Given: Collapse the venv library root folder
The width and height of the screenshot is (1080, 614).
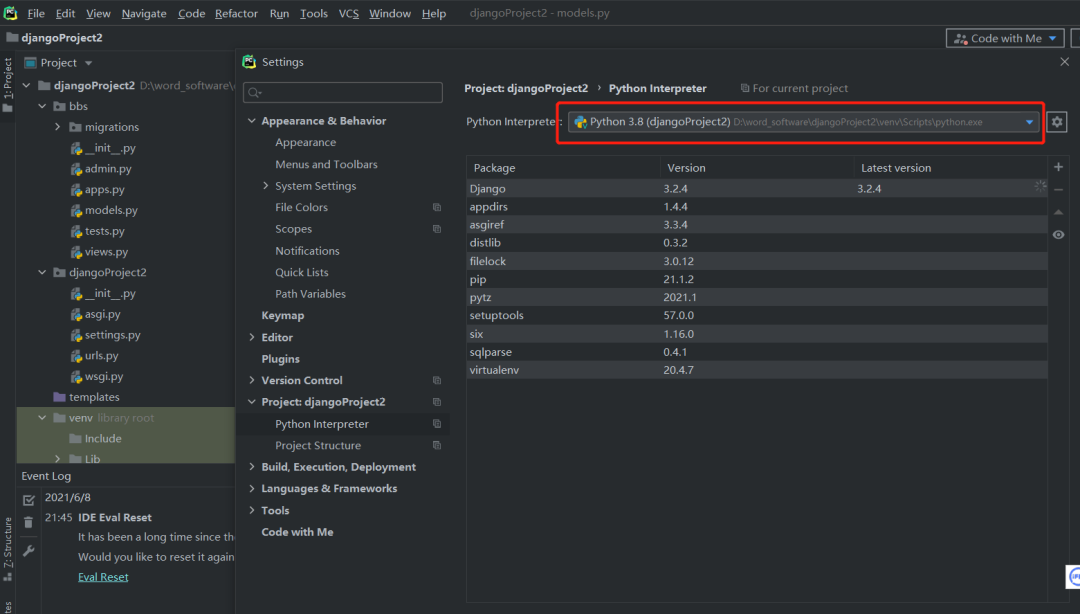Looking at the screenshot, I should 43,418.
